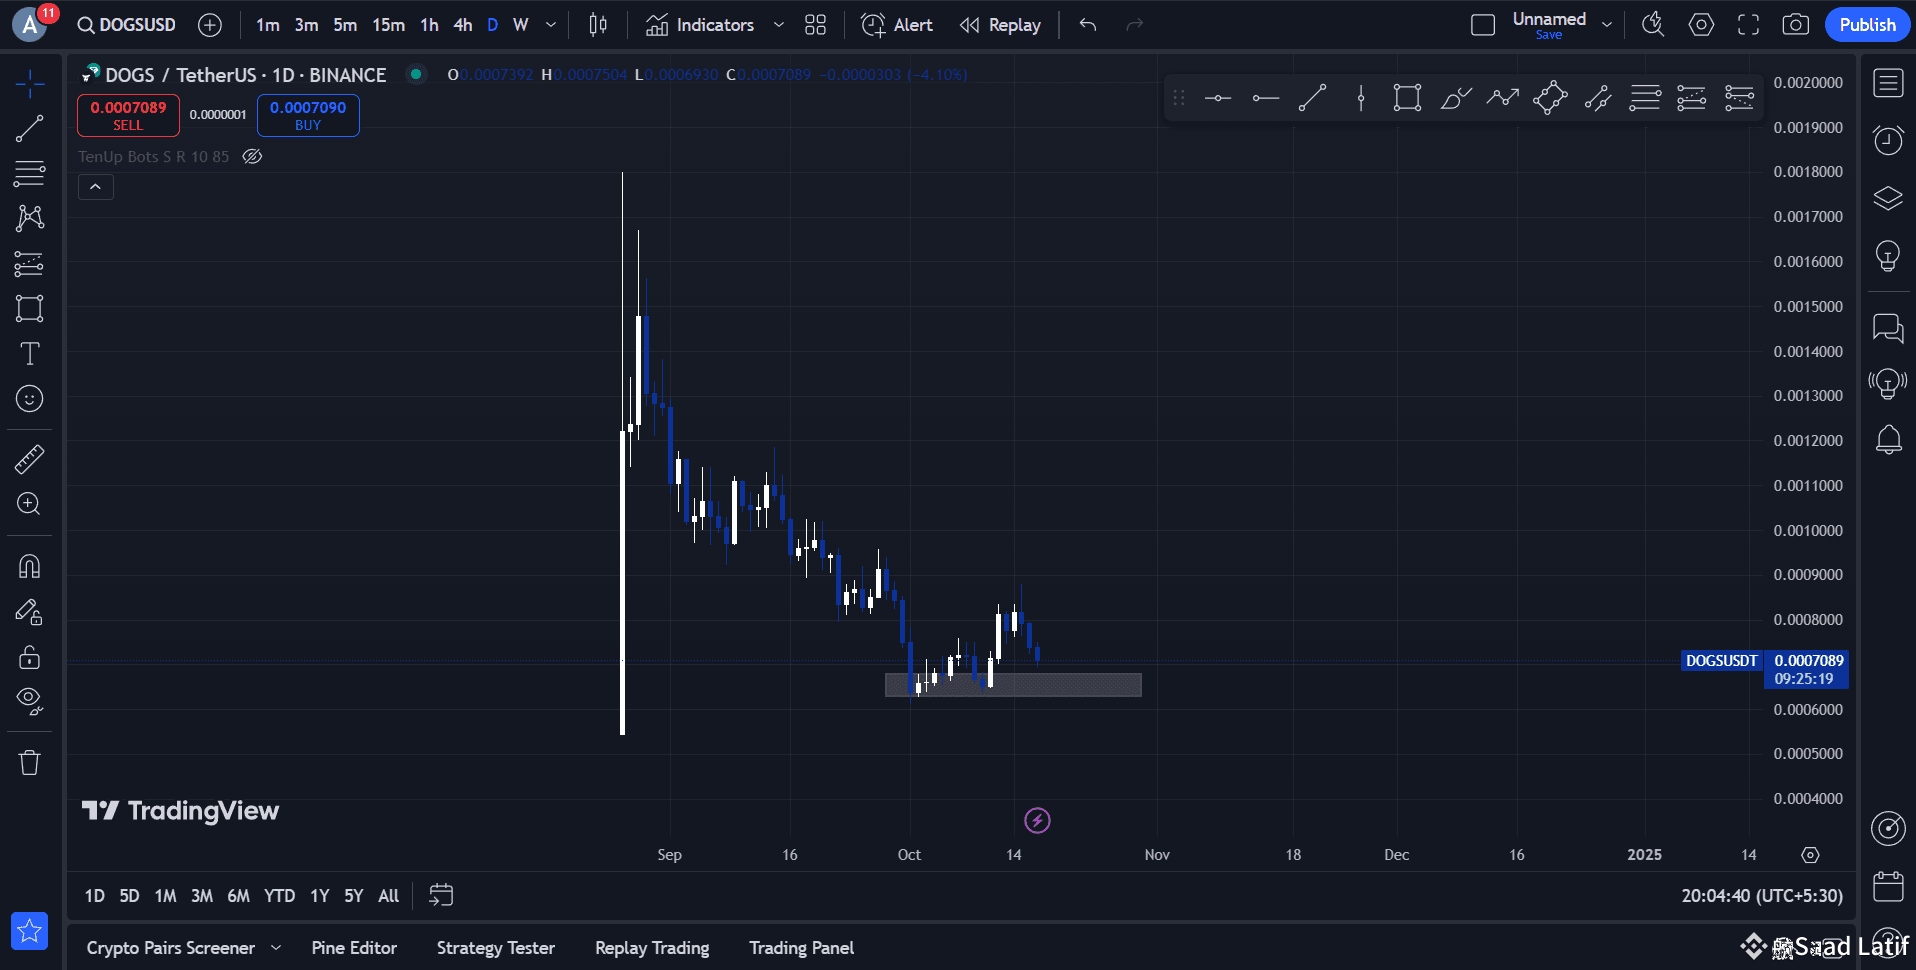Viewport: 1916px width, 970px height.
Task: Select the YTD date range
Action: pyautogui.click(x=279, y=896)
